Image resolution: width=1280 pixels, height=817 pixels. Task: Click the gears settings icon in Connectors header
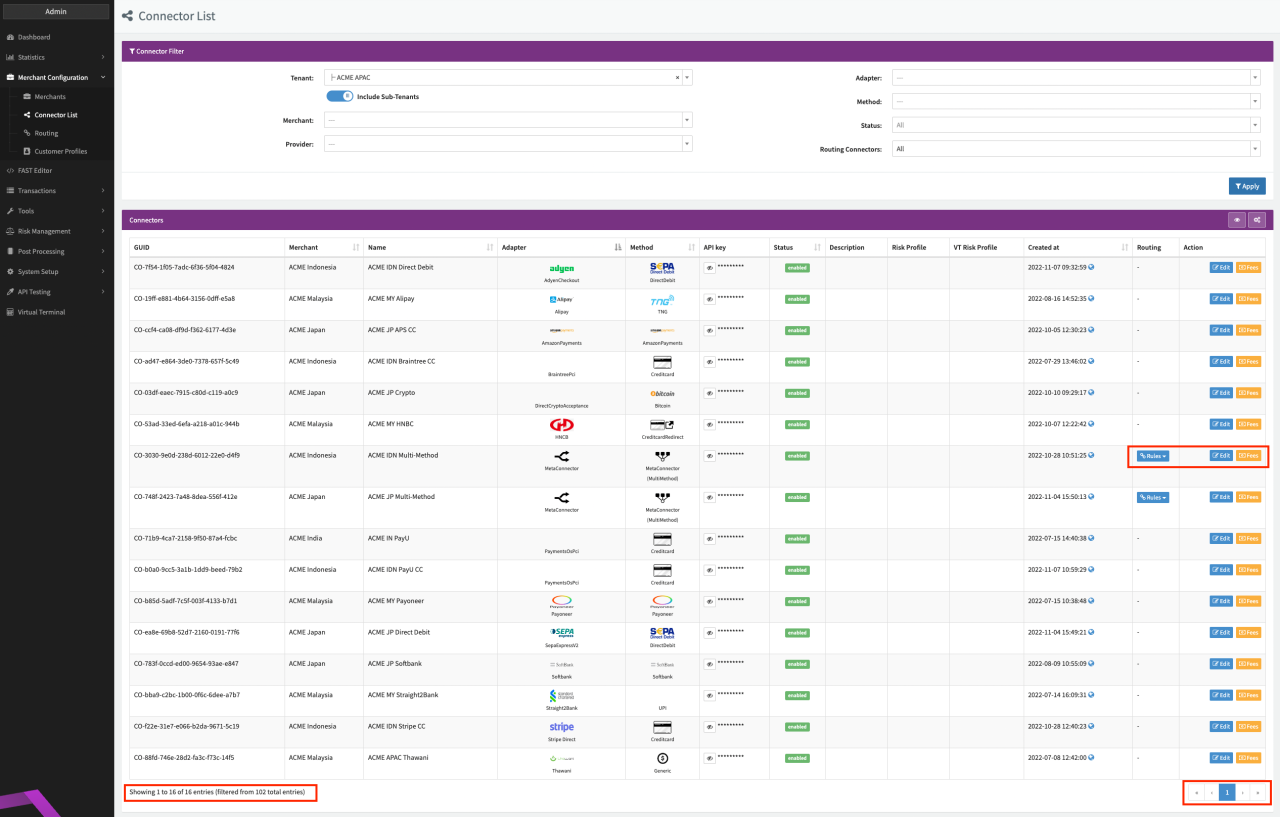[1257, 220]
